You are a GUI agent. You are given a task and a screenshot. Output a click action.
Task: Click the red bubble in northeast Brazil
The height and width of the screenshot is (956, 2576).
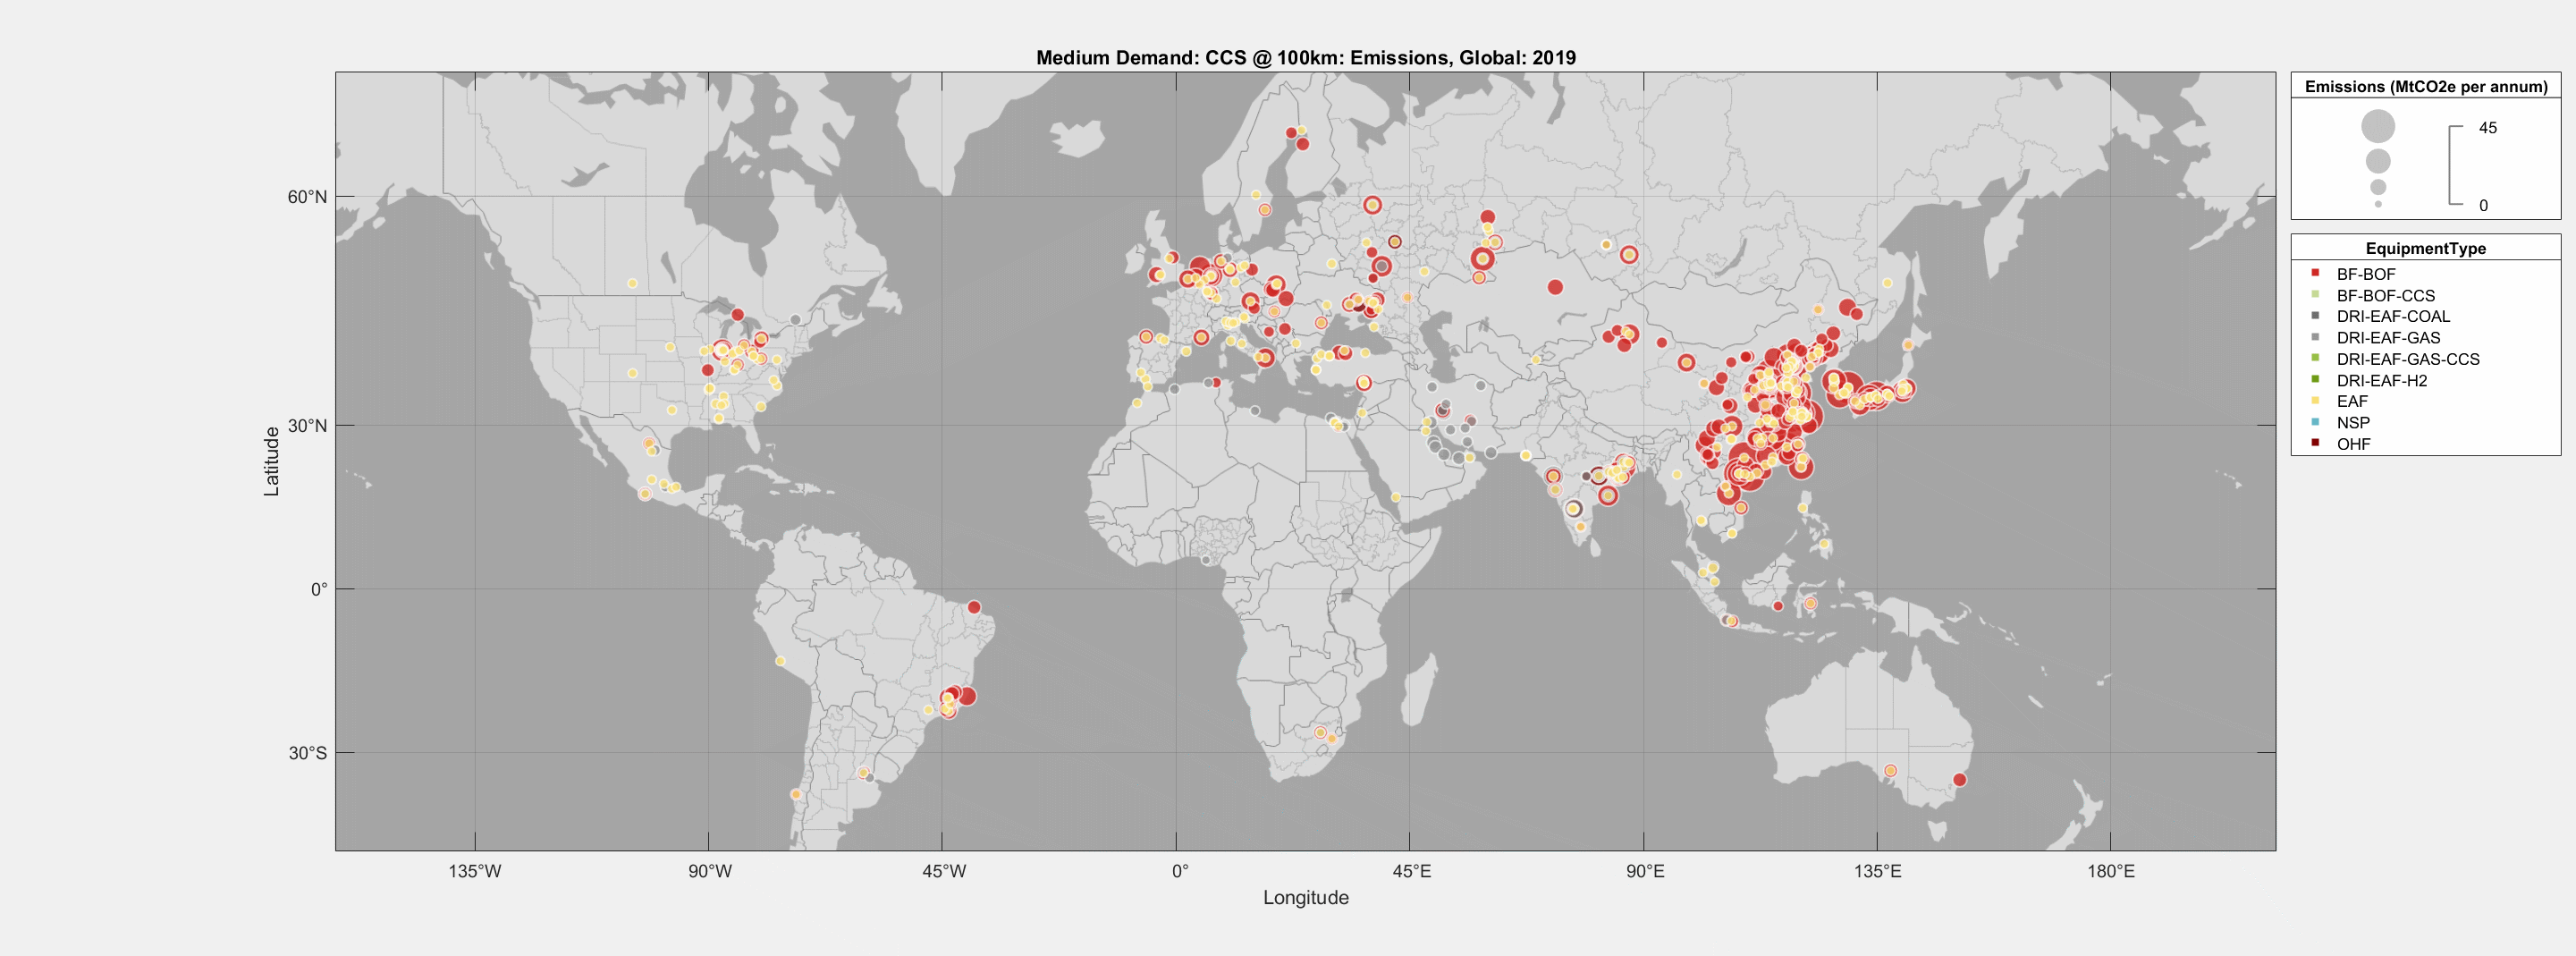click(x=974, y=607)
